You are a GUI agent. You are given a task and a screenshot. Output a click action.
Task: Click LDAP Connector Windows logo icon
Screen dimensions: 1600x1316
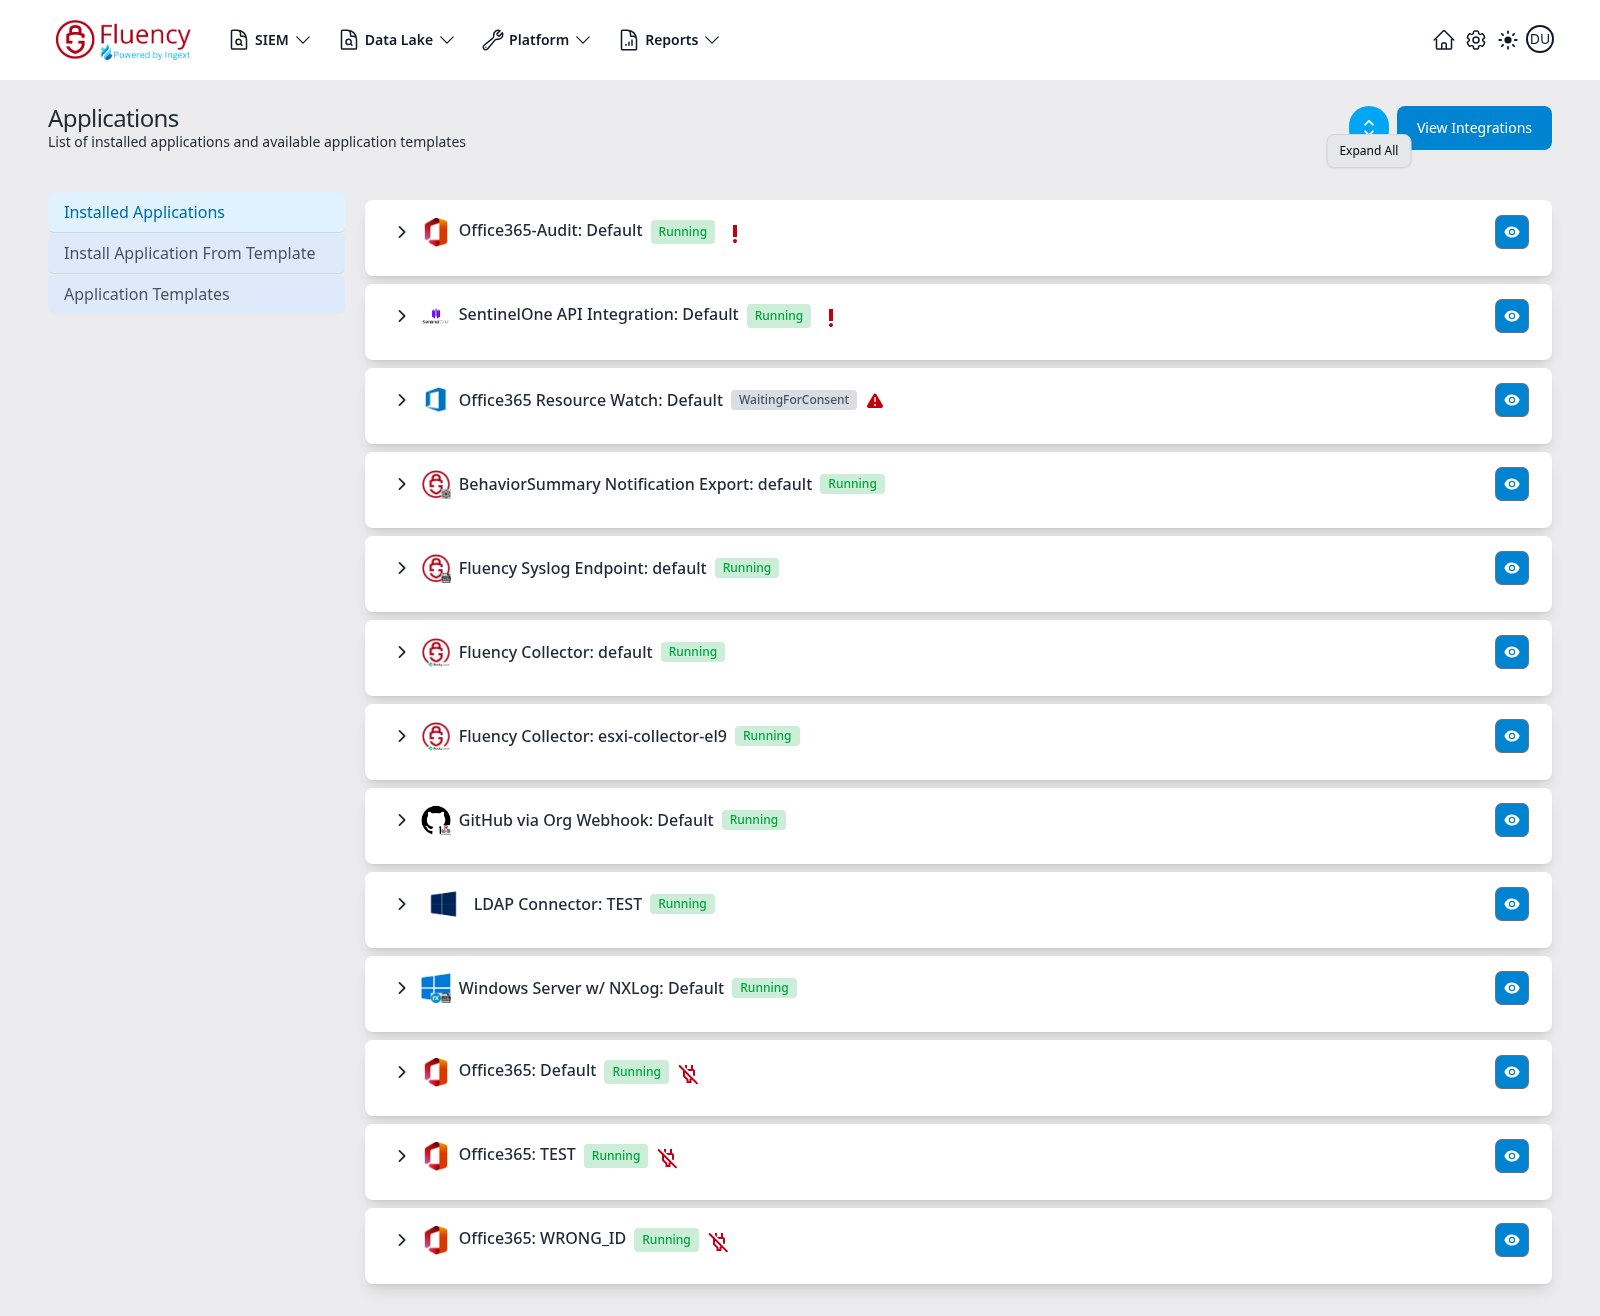443,904
